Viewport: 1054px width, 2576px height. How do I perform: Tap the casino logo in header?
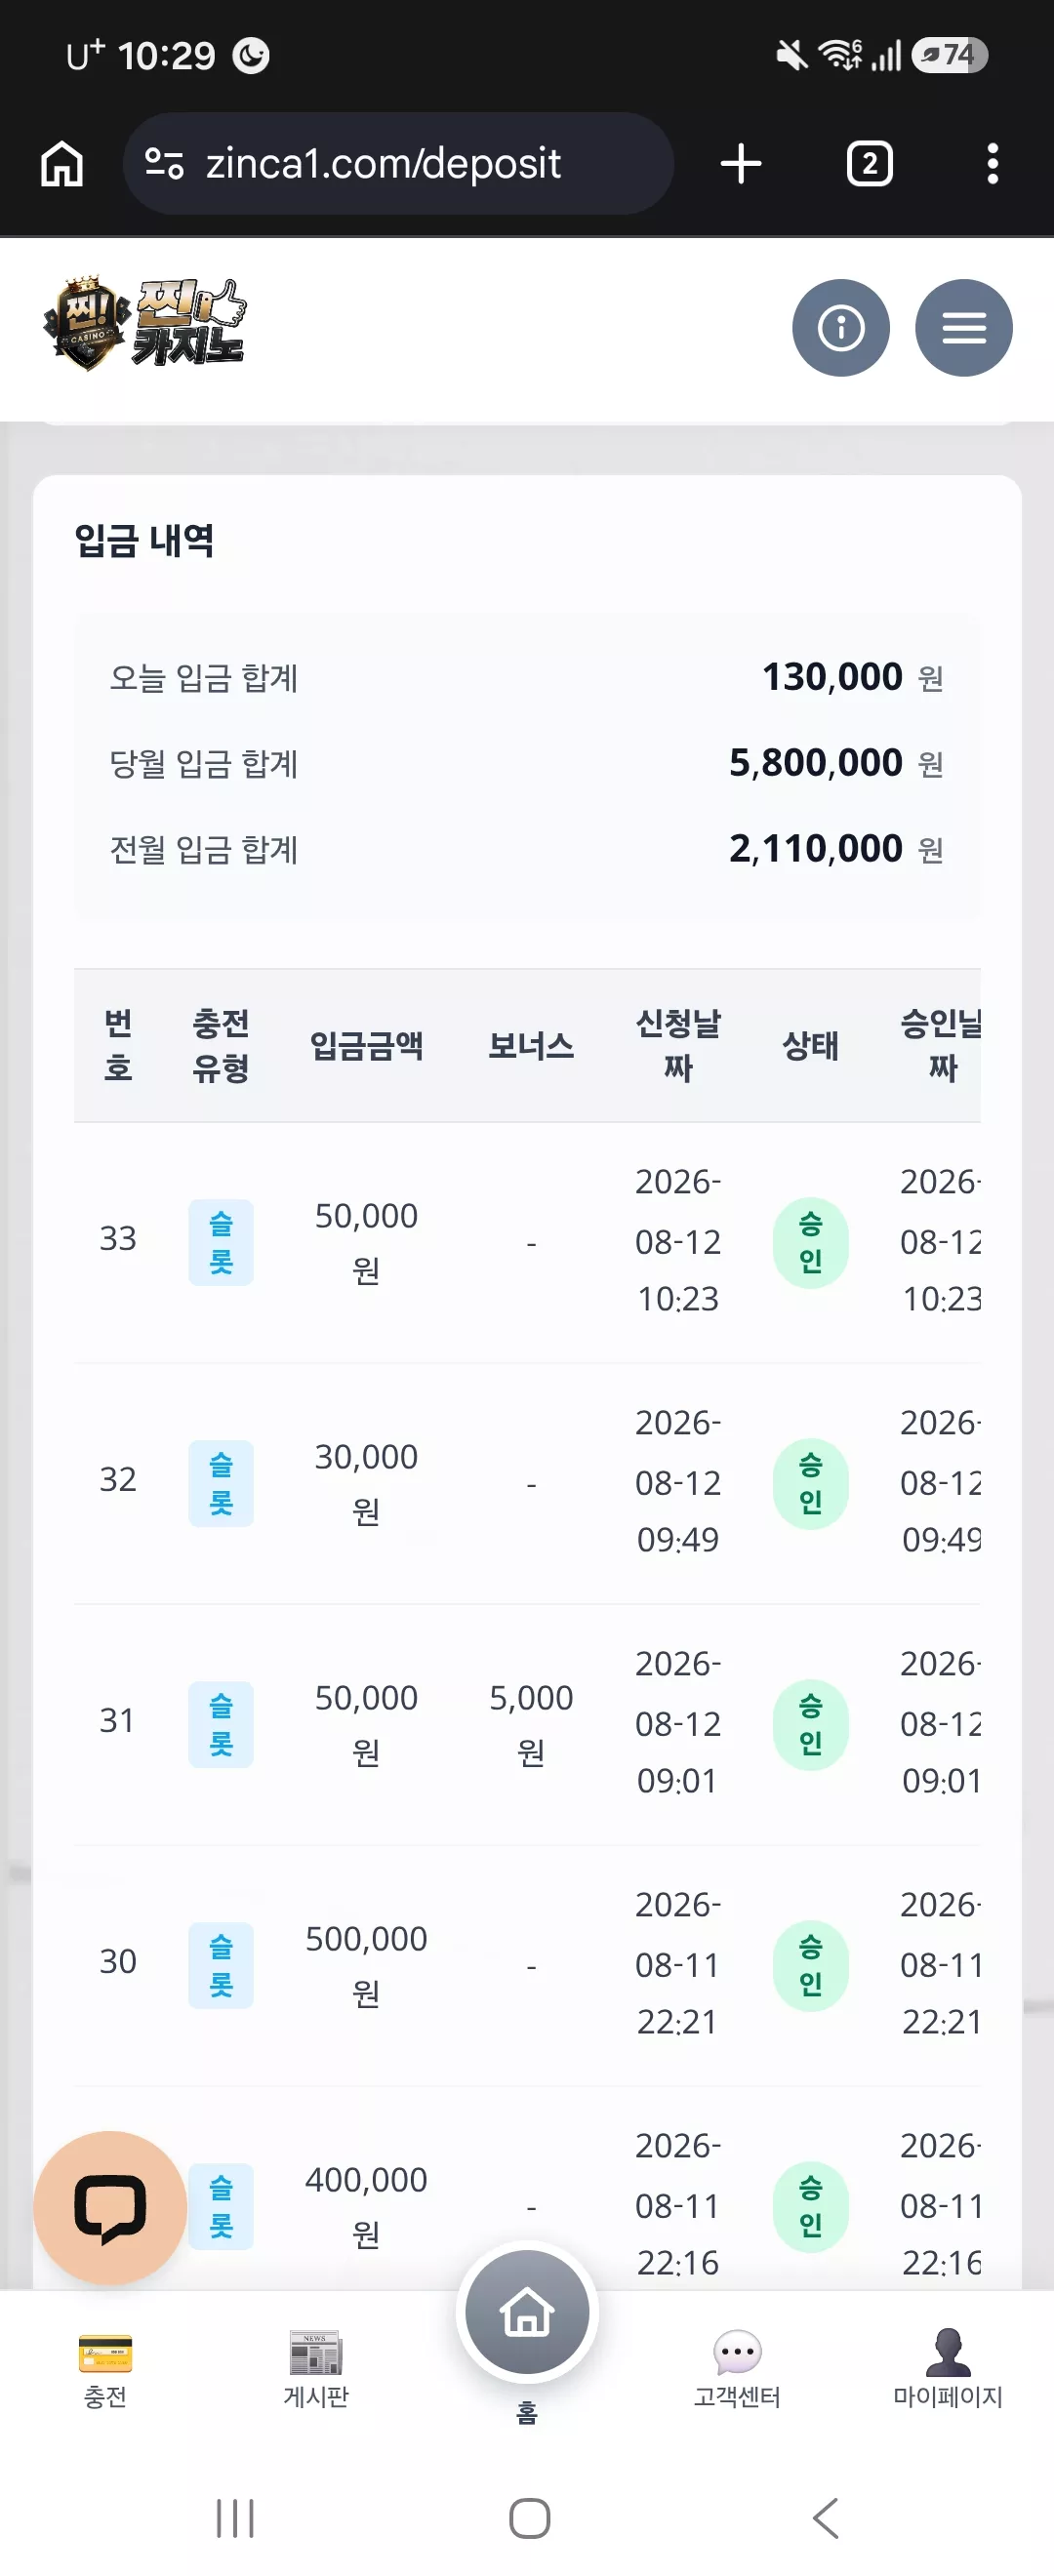pos(144,324)
